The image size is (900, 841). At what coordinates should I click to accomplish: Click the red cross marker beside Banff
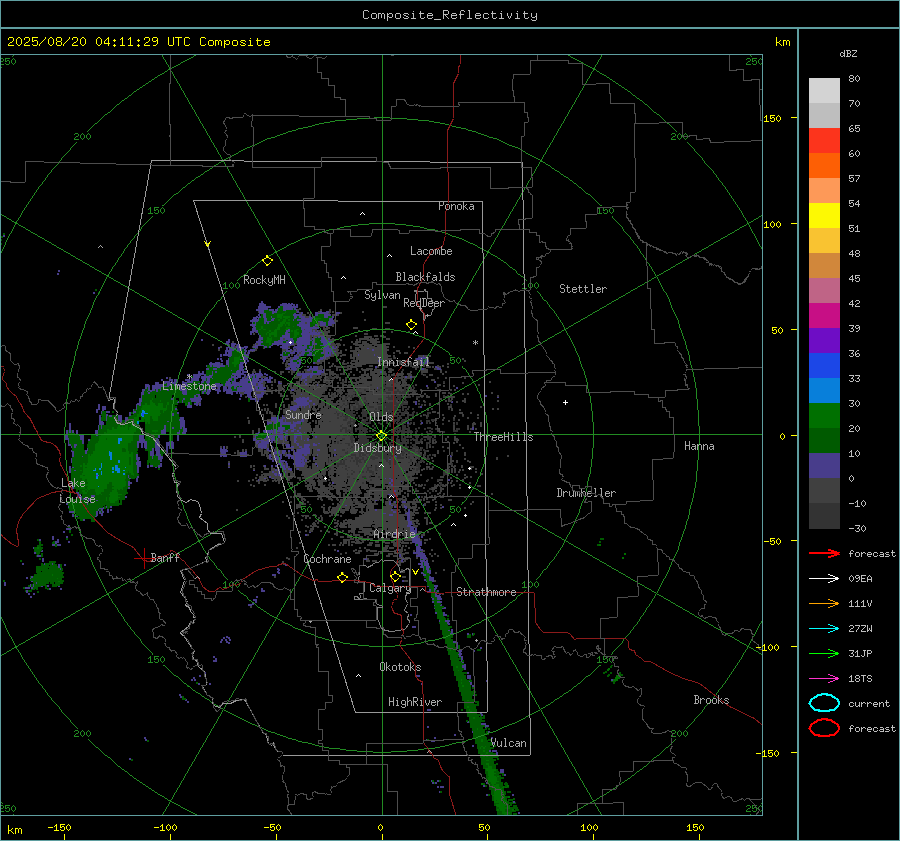click(x=143, y=558)
